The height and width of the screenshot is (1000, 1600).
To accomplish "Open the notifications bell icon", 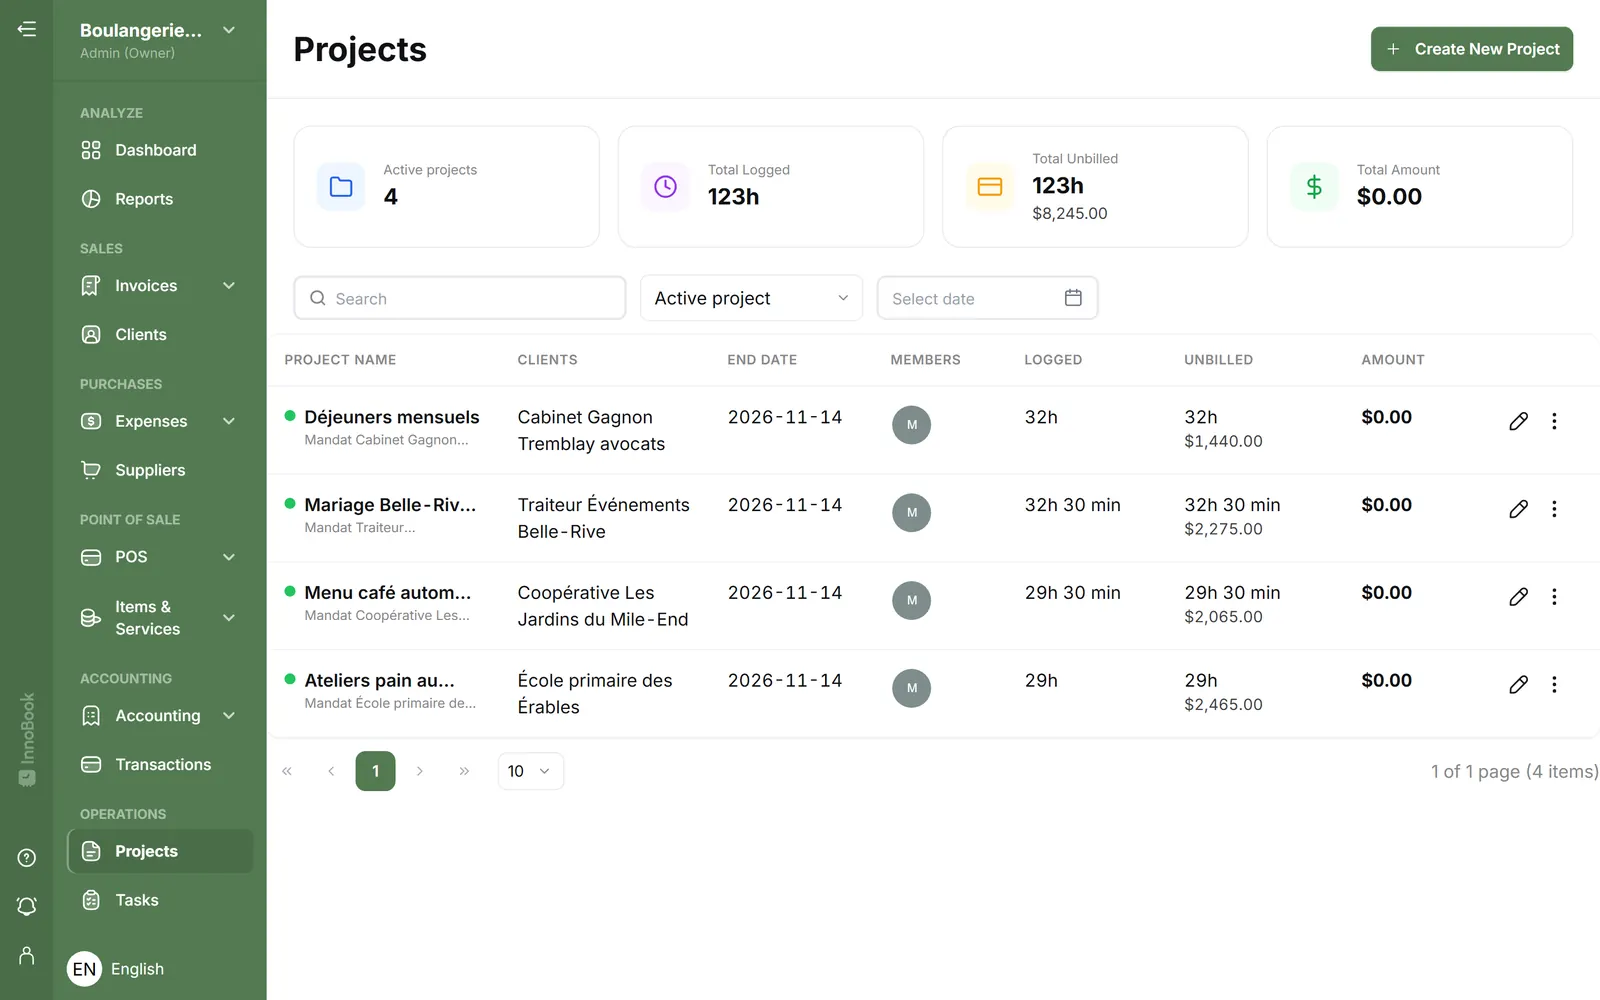I will point(27,906).
